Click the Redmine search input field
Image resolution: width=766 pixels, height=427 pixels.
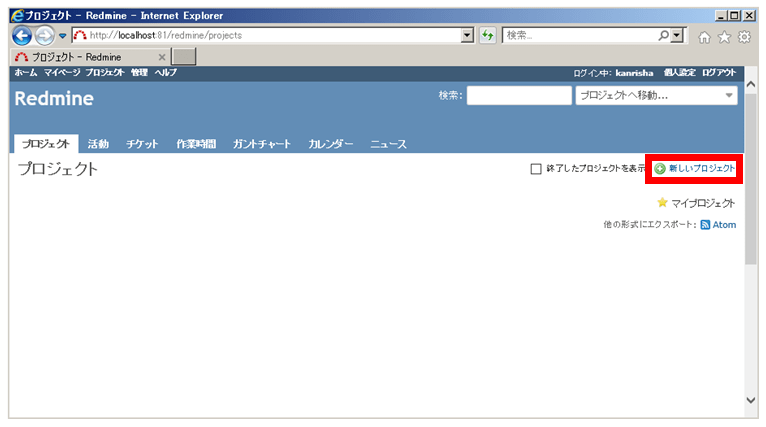click(x=519, y=95)
